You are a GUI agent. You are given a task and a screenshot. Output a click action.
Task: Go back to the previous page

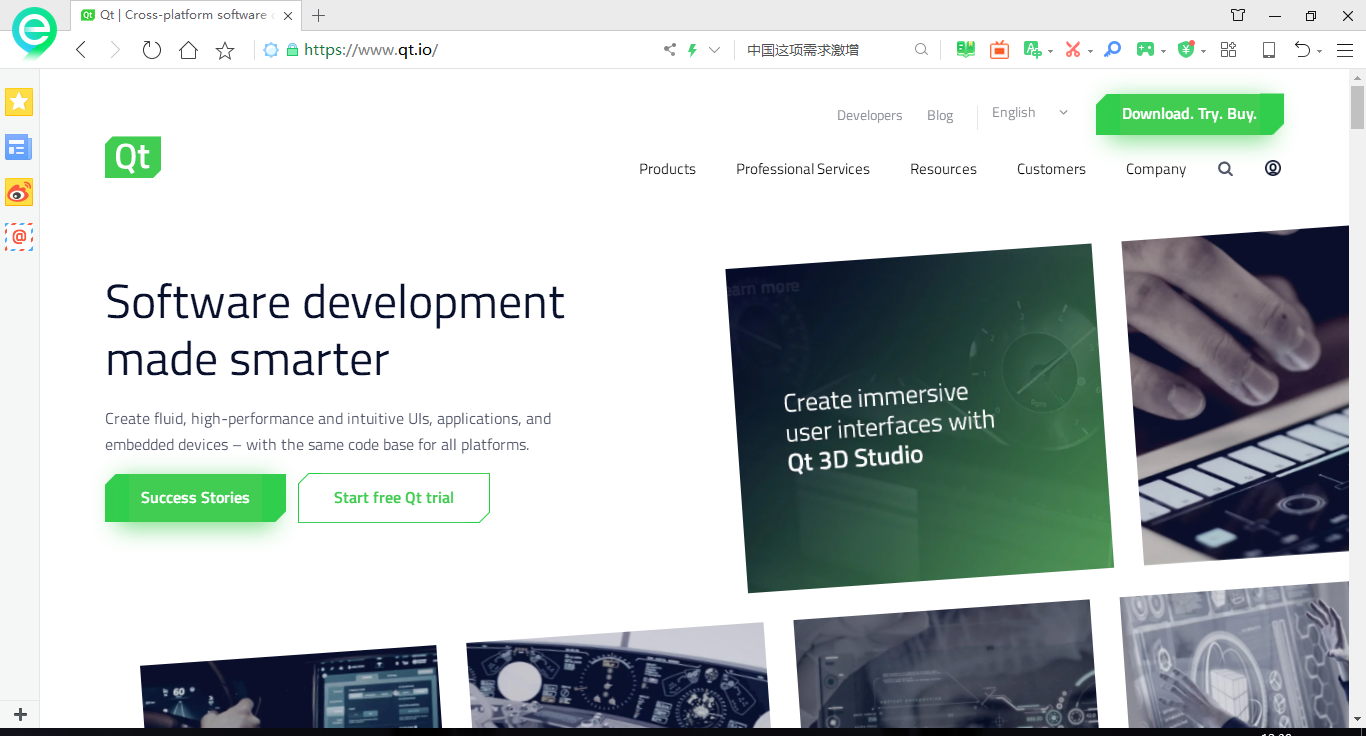click(x=81, y=50)
